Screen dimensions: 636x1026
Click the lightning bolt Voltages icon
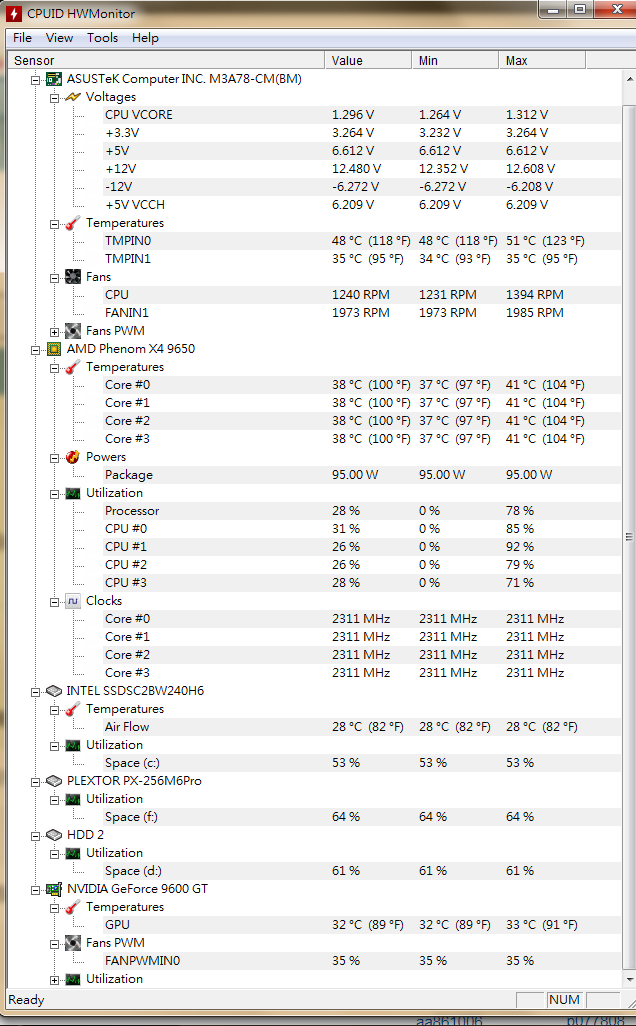tap(72, 97)
